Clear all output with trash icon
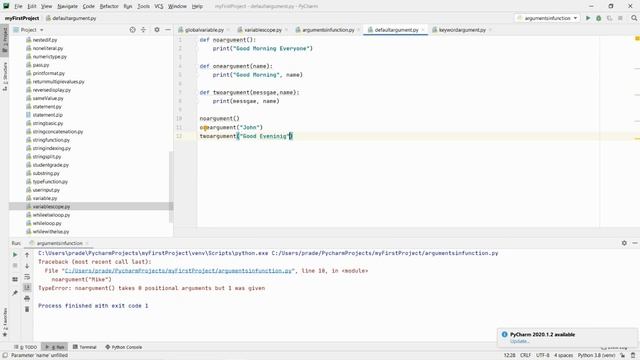This screenshot has width=640, height=360. point(27,309)
